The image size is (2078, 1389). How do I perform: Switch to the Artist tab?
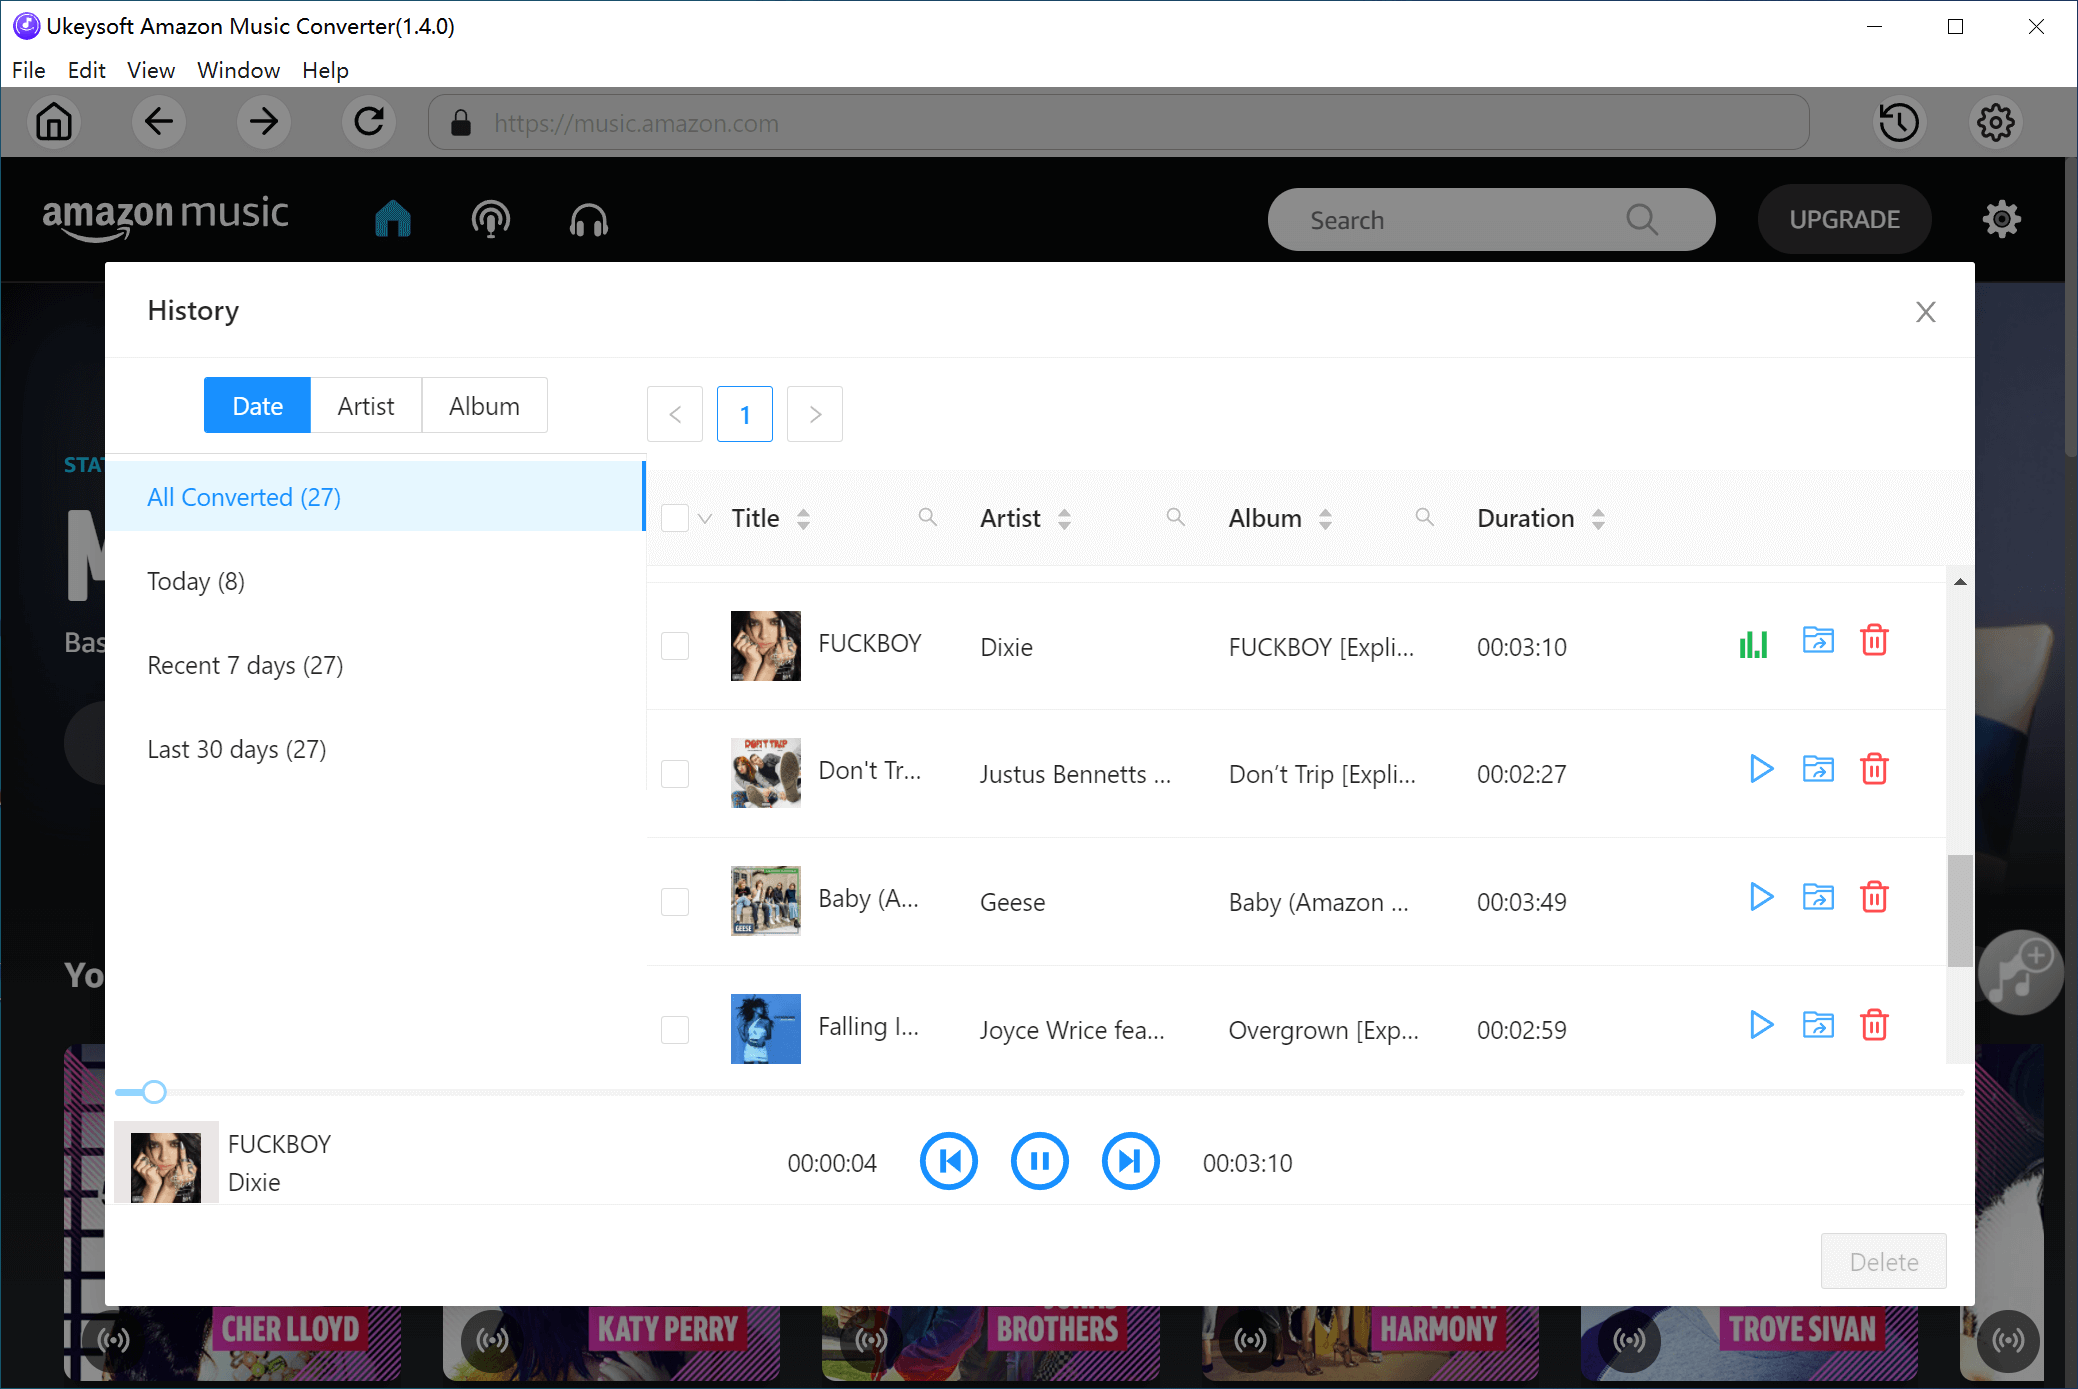pyautogui.click(x=366, y=405)
